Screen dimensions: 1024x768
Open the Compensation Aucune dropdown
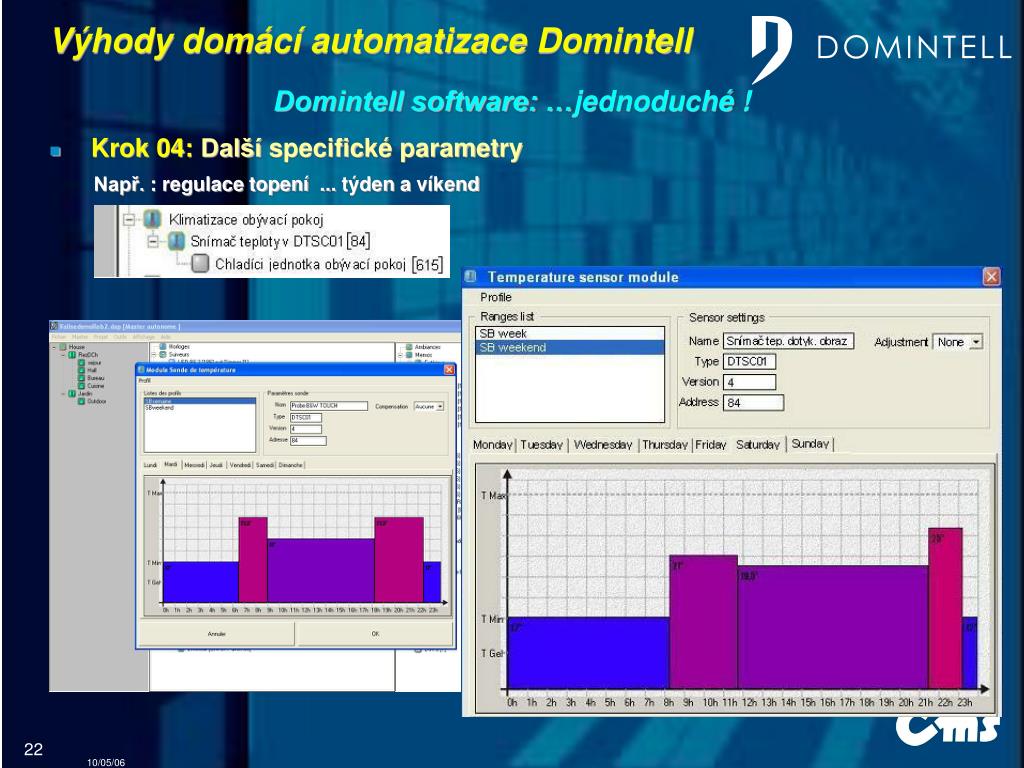(x=440, y=406)
